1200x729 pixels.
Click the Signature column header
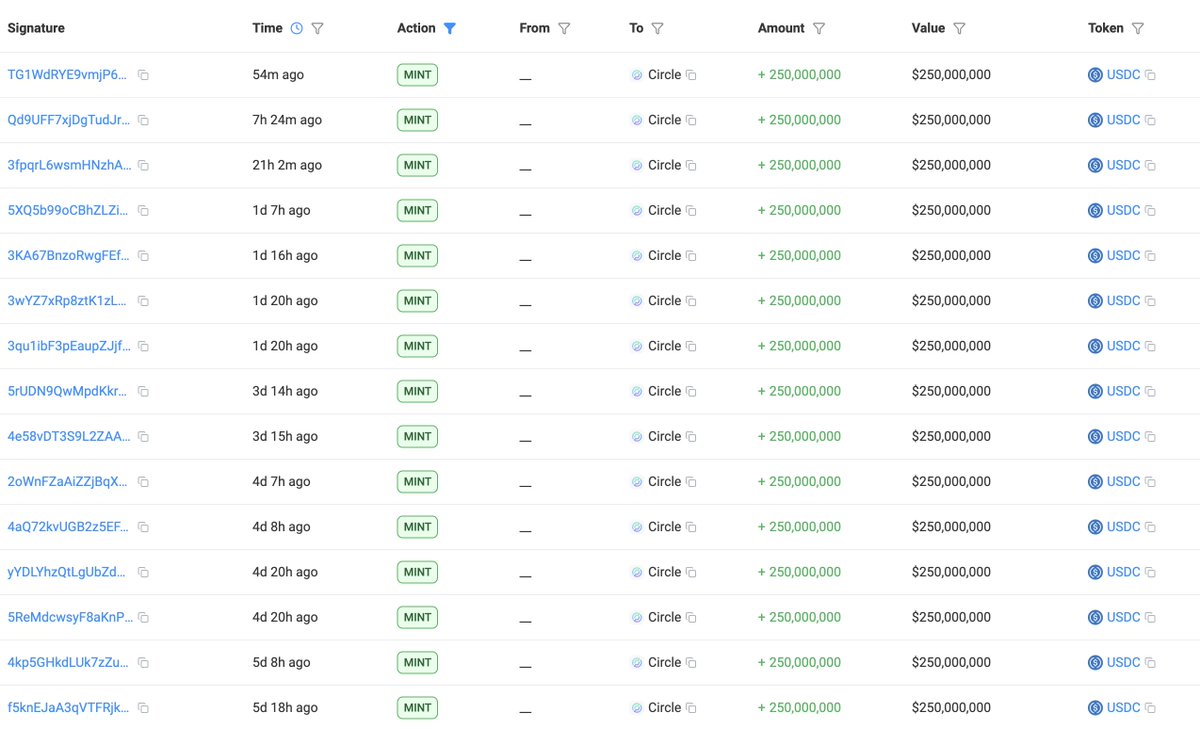tap(36, 28)
